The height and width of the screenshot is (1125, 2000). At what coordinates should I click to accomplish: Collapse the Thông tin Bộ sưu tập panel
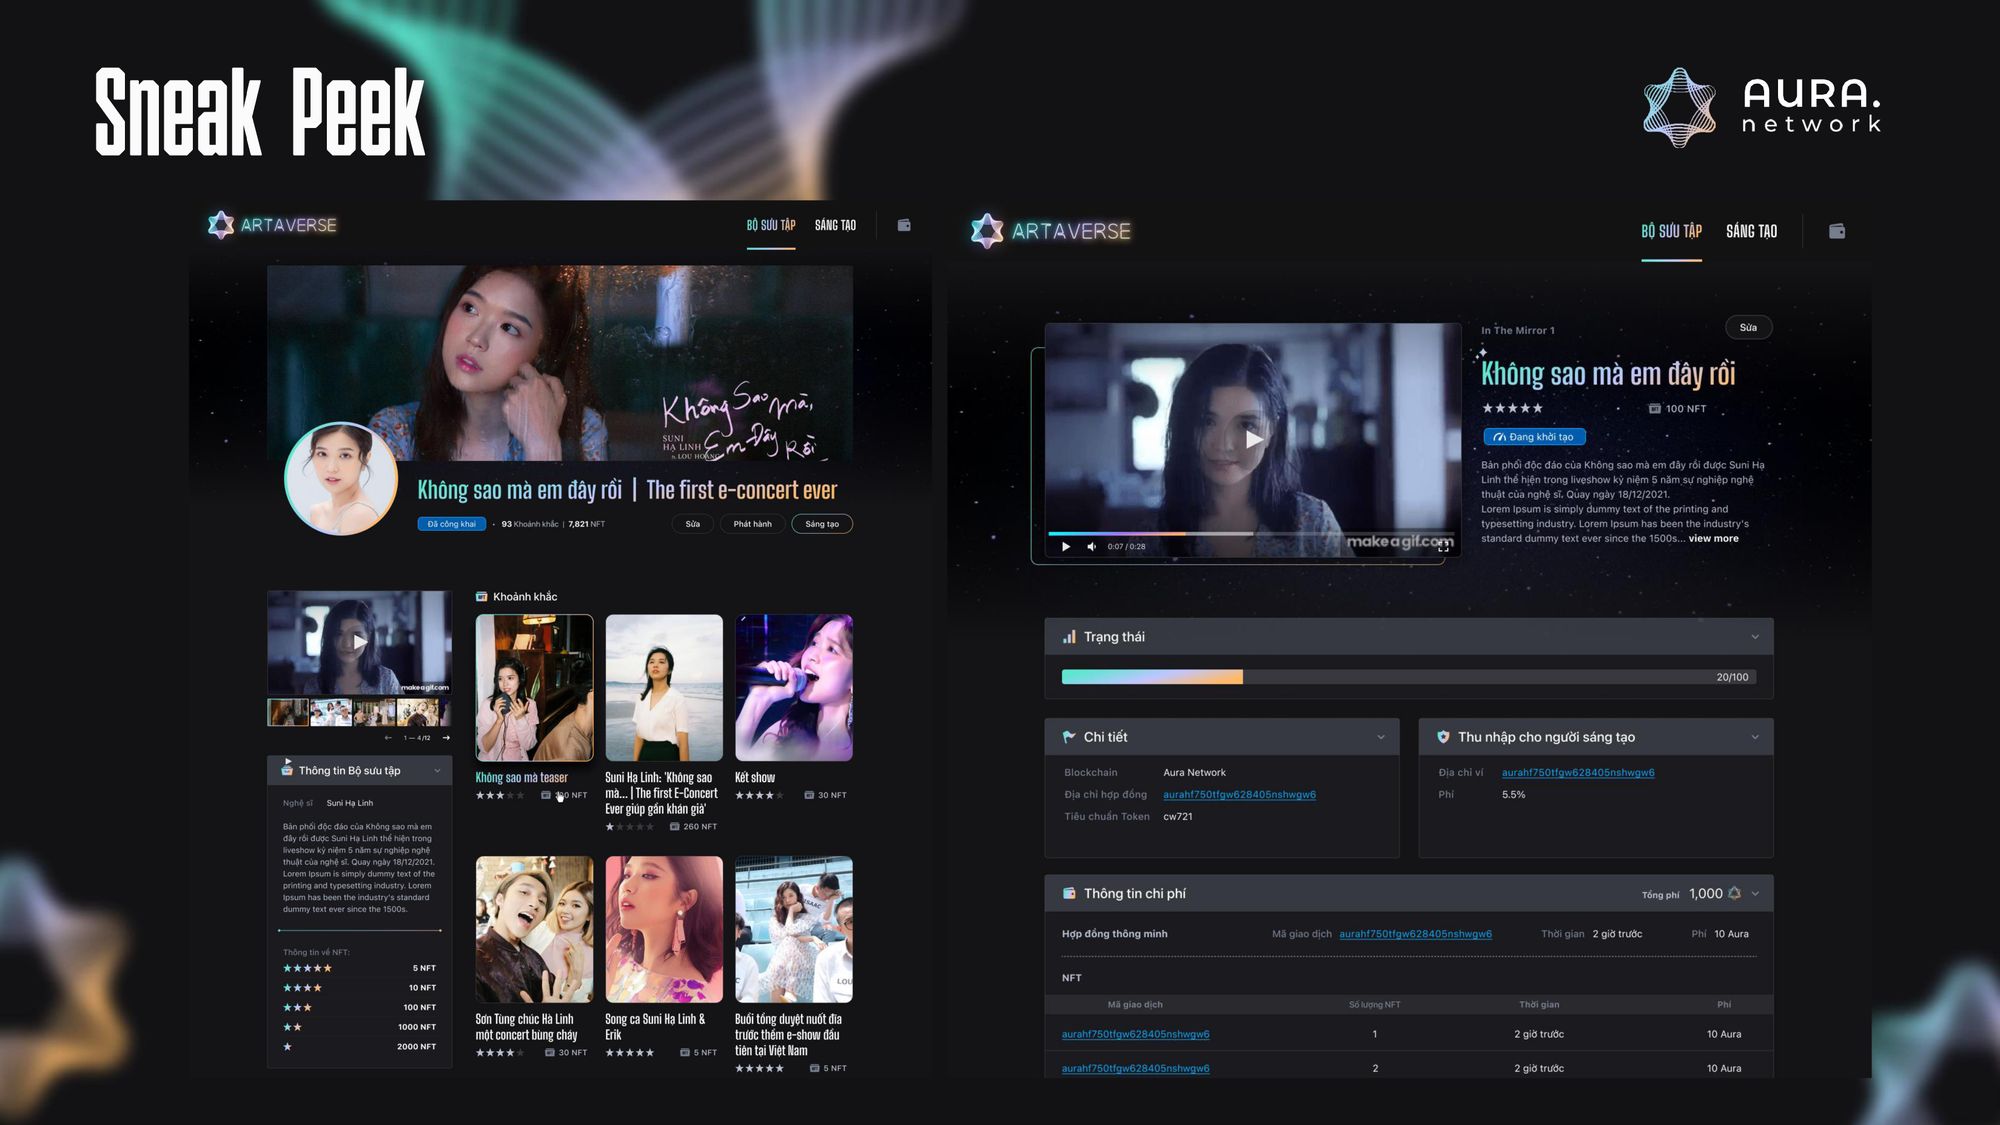(x=437, y=771)
